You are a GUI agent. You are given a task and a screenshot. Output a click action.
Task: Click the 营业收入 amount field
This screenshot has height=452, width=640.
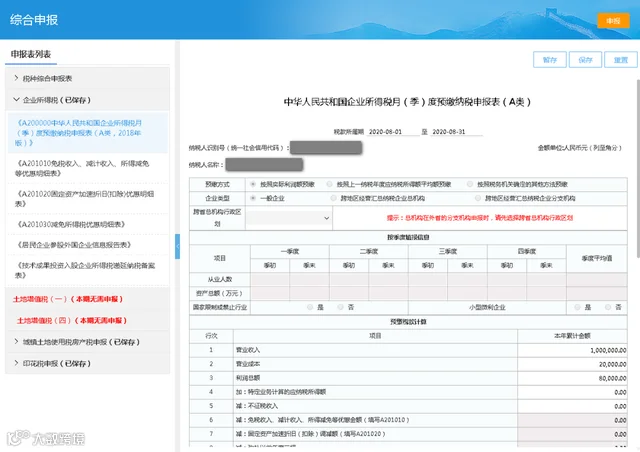point(572,350)
